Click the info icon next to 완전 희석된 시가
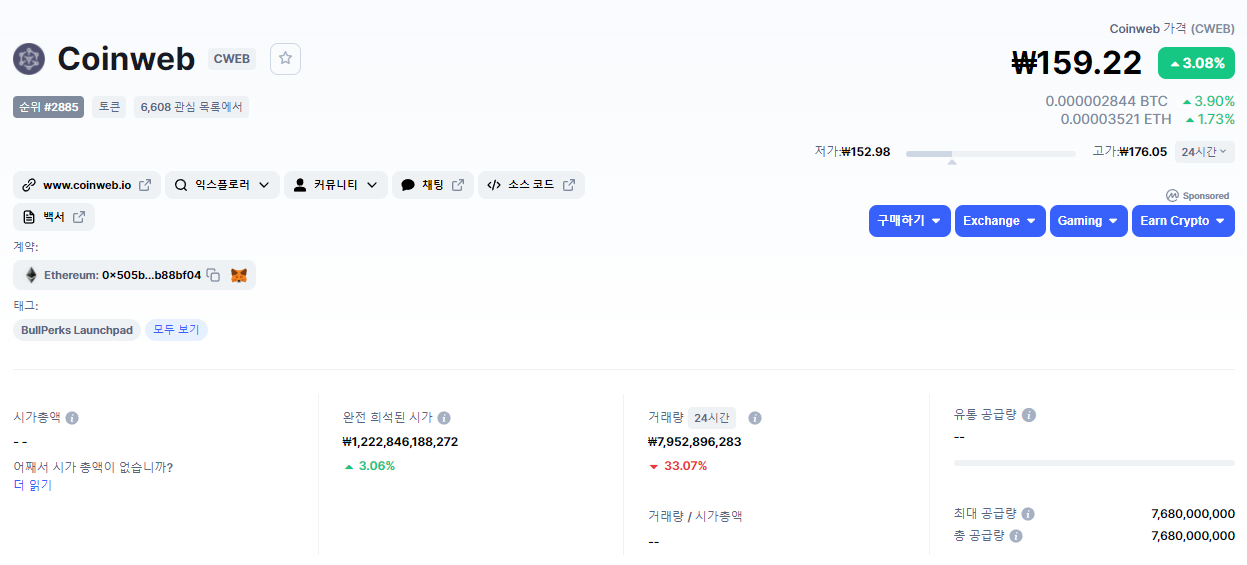 (x=444, y=418)
